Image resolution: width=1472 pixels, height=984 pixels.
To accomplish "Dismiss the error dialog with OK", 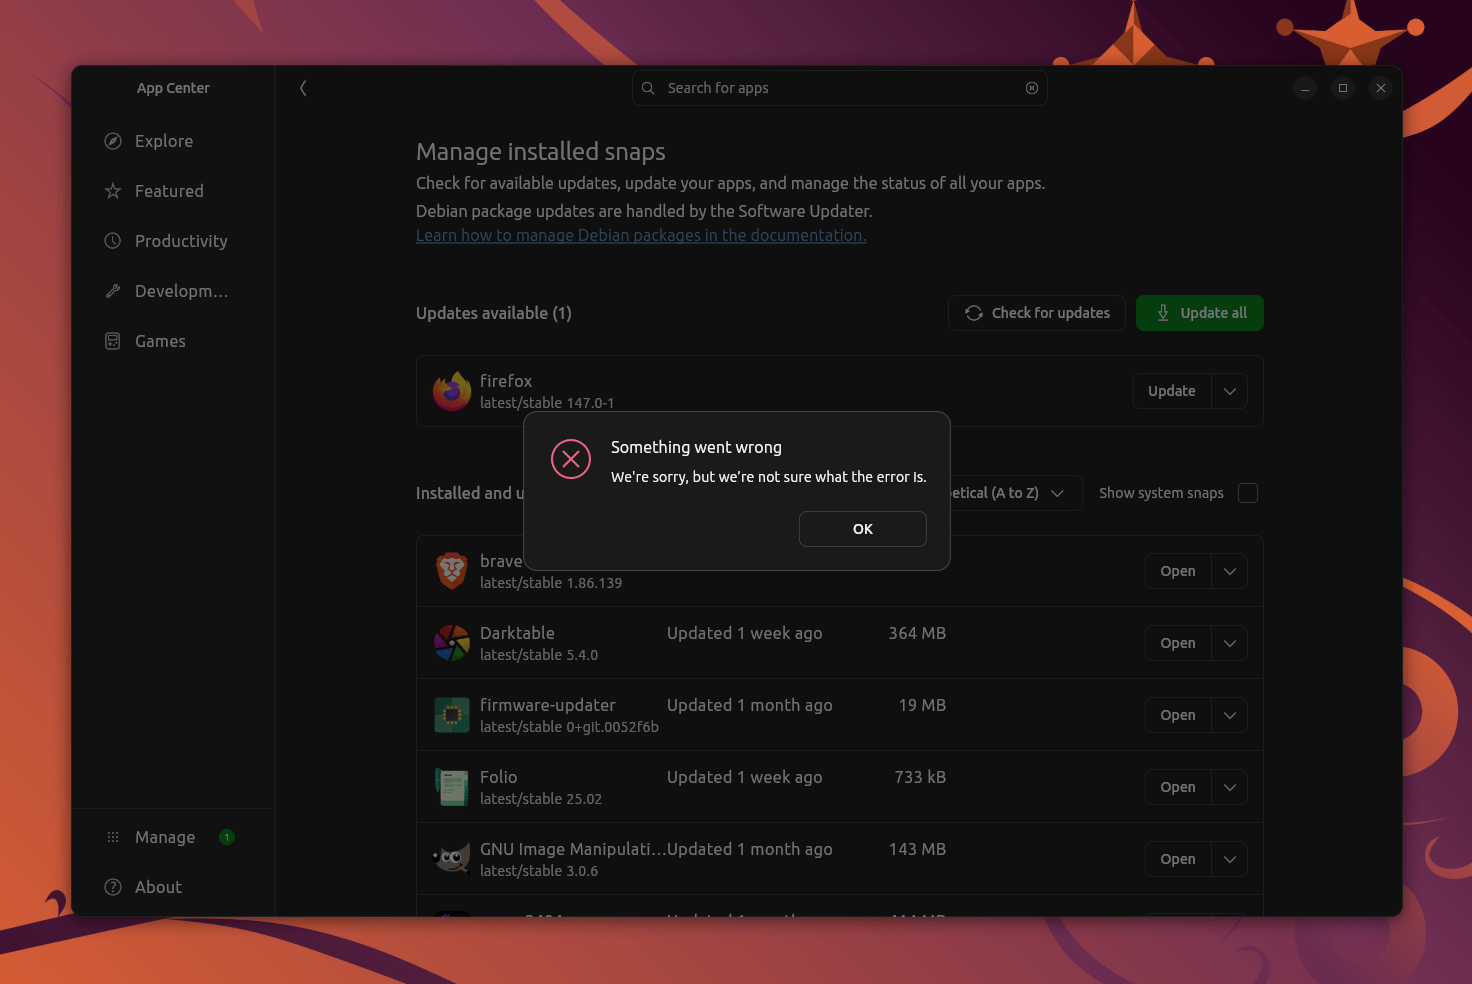I will [x=862, y=529].
